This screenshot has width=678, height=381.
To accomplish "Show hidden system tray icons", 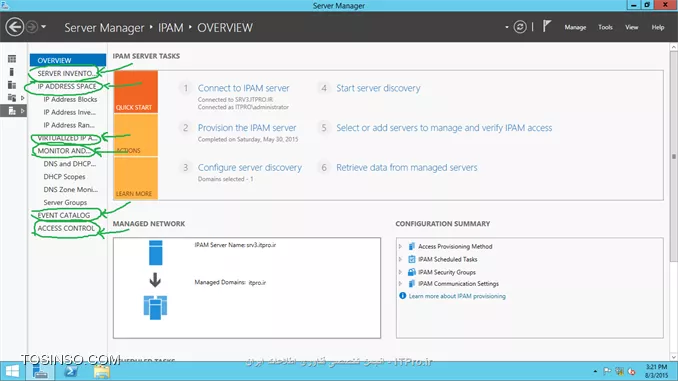I will (x=595, y=371).
